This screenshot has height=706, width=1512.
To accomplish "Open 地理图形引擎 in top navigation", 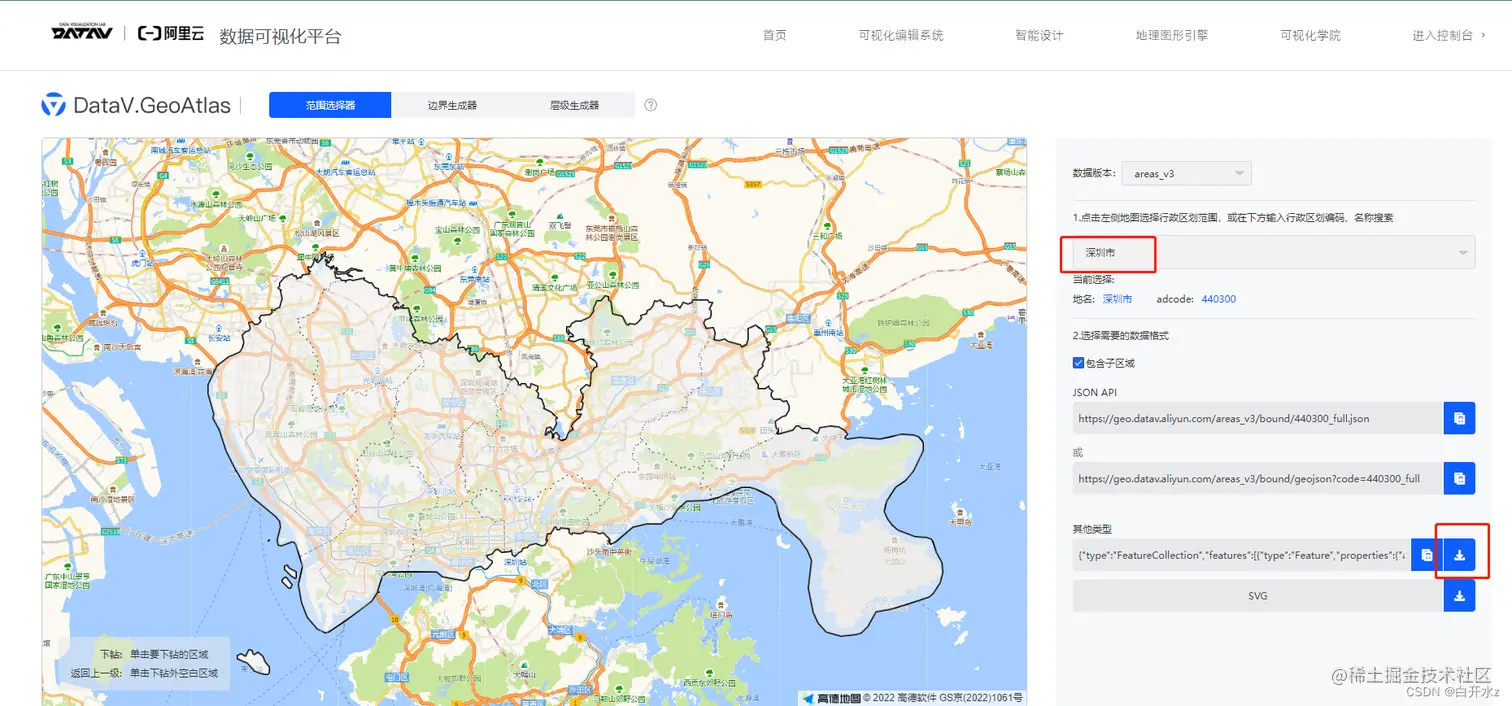I will (1171, 35).
